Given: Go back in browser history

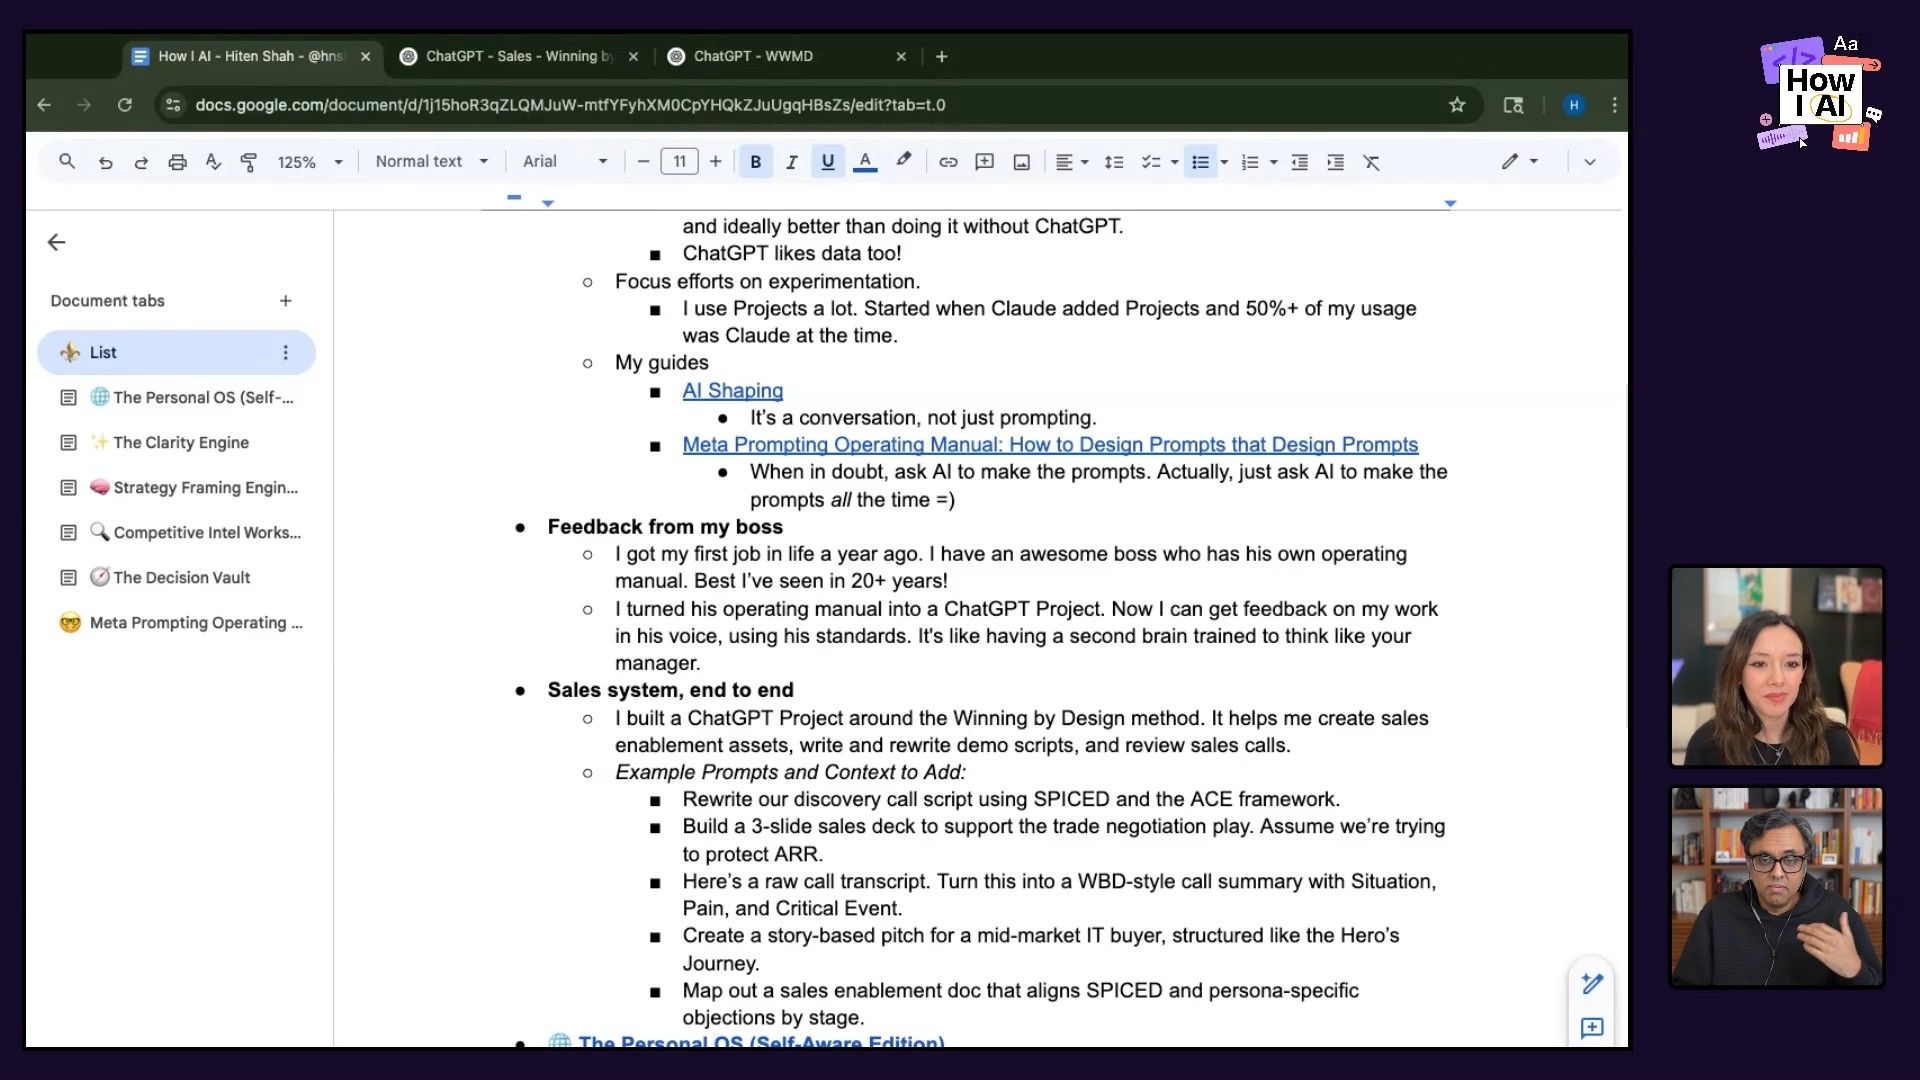Looking at the screenshot, I should [x=44, y=105].
